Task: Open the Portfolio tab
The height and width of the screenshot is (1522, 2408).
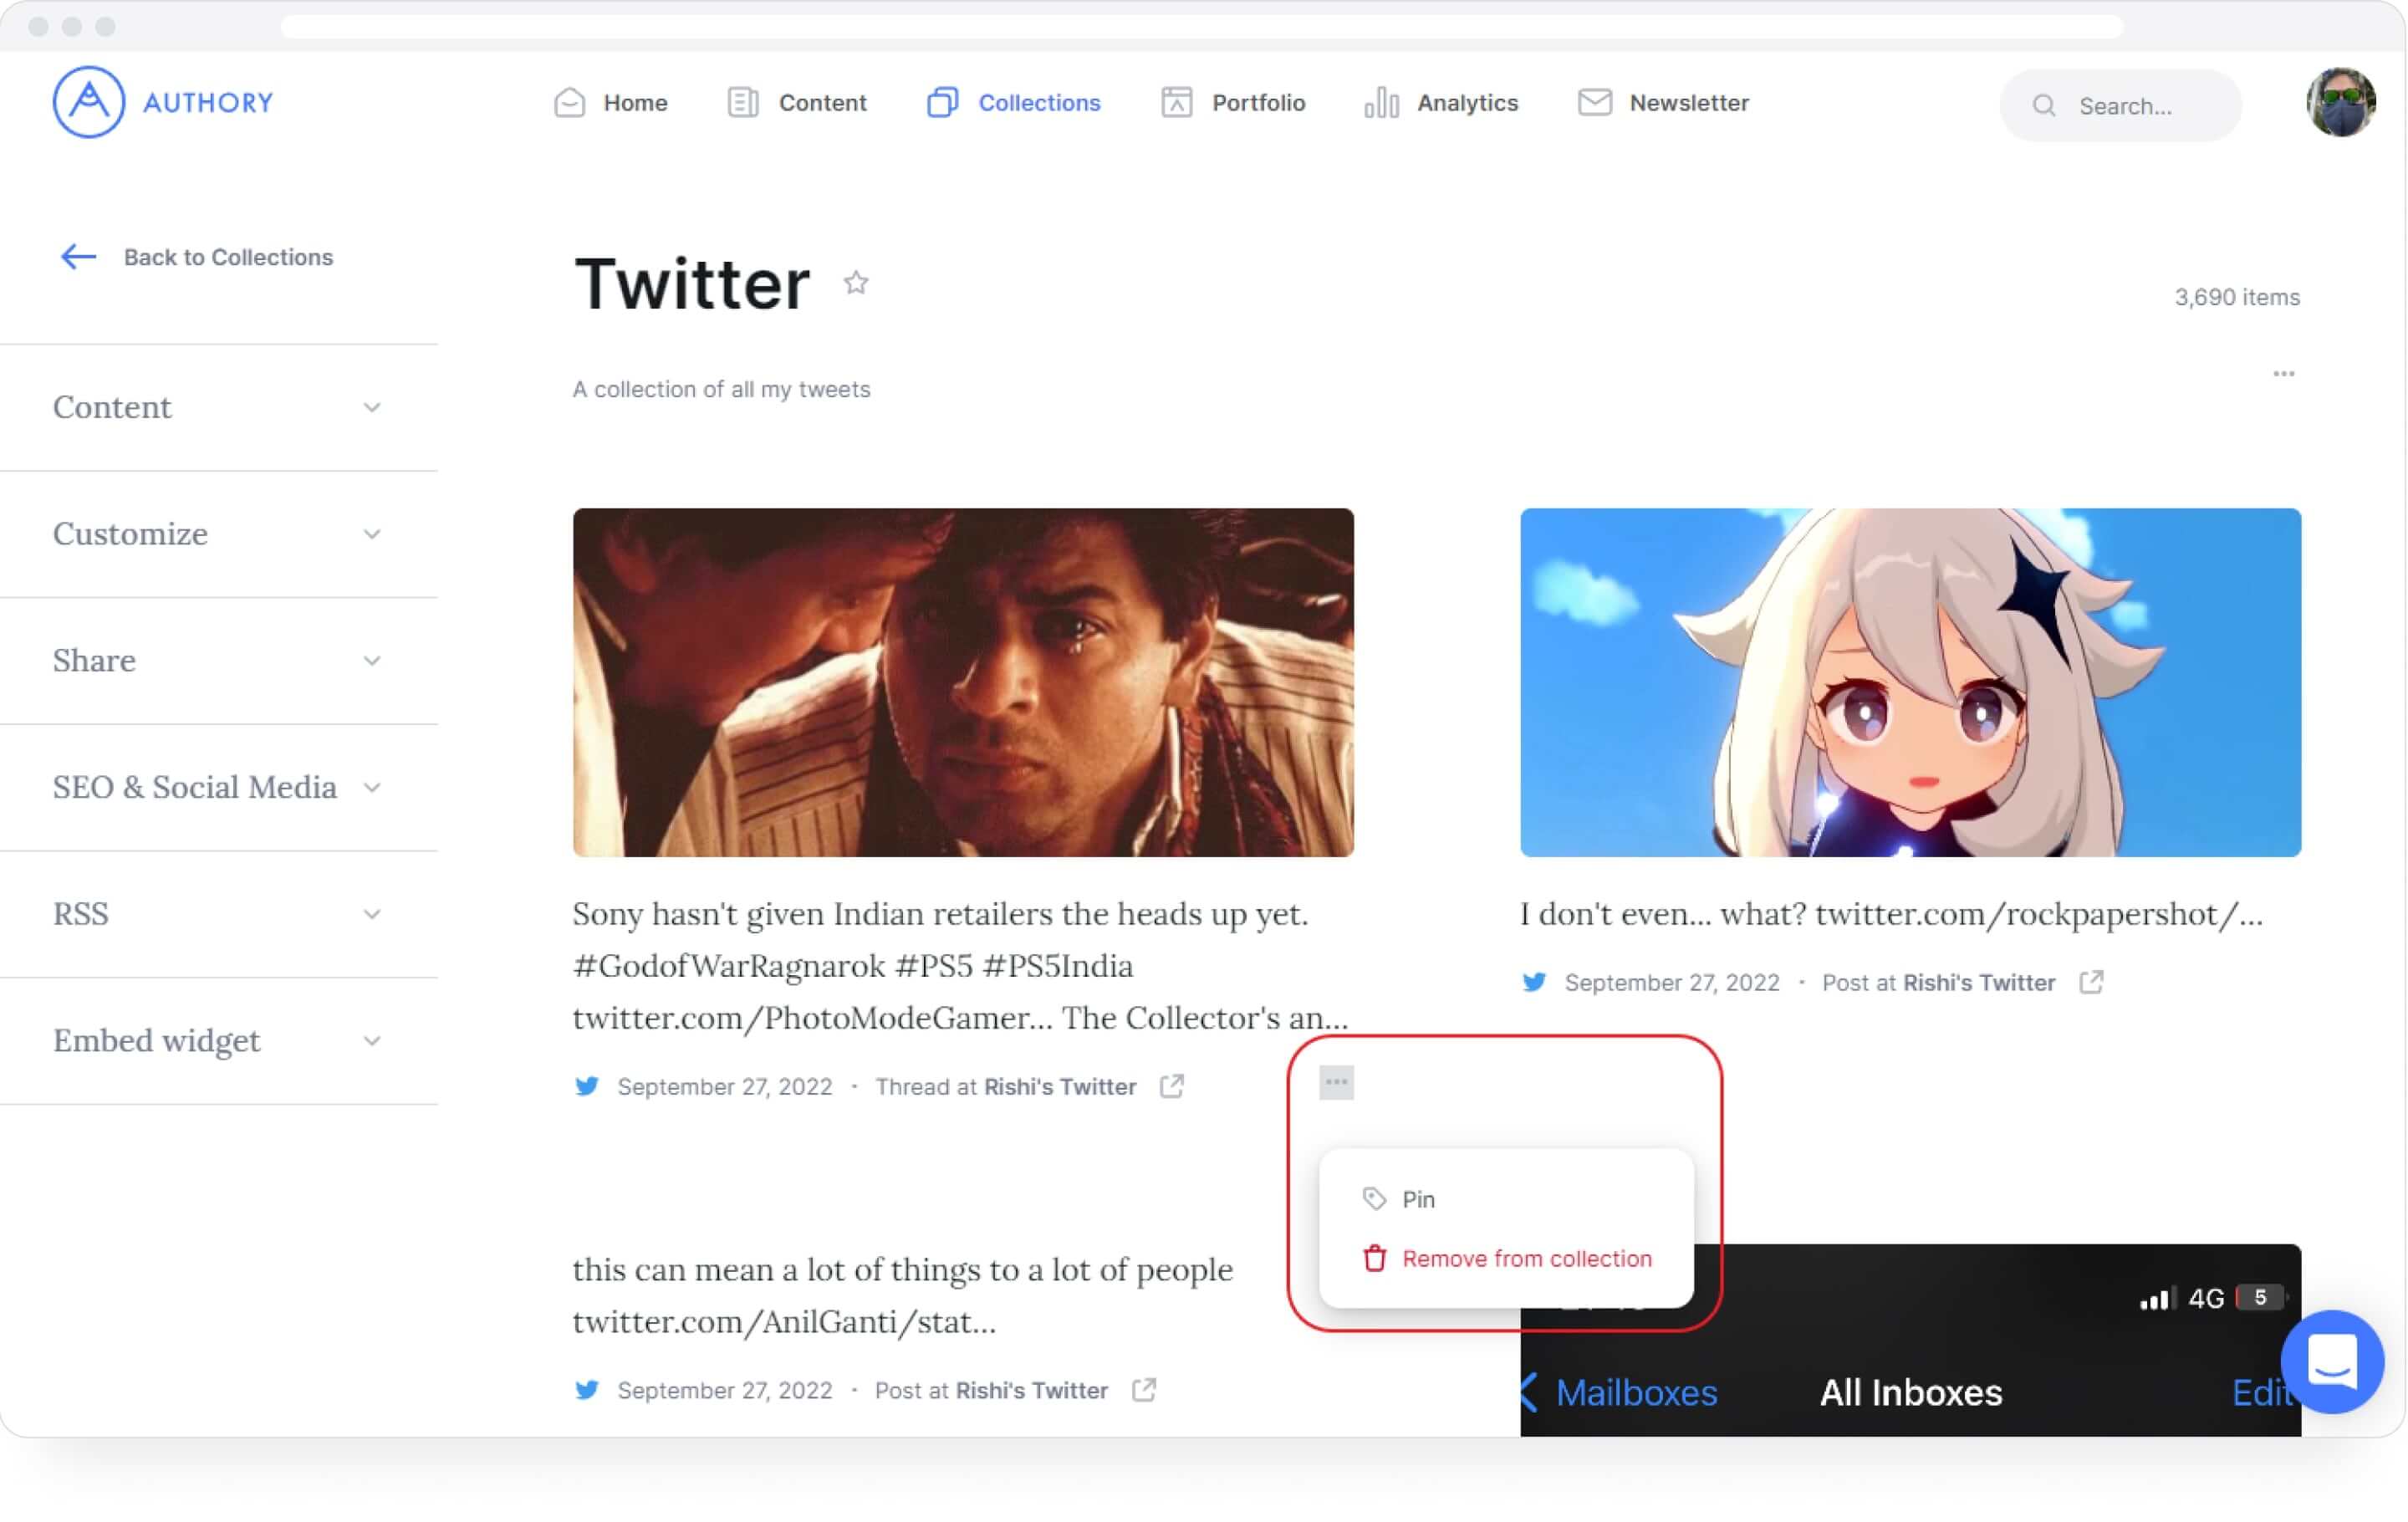Action: click(1233, 102)
